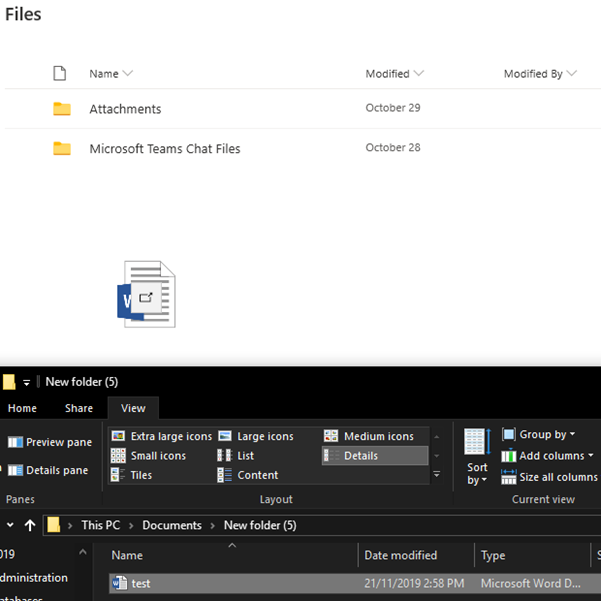The width and height of the screenshot is (601, 601).
Task: Click the dragged Word document shortcut icon
Action: point(146,294)
